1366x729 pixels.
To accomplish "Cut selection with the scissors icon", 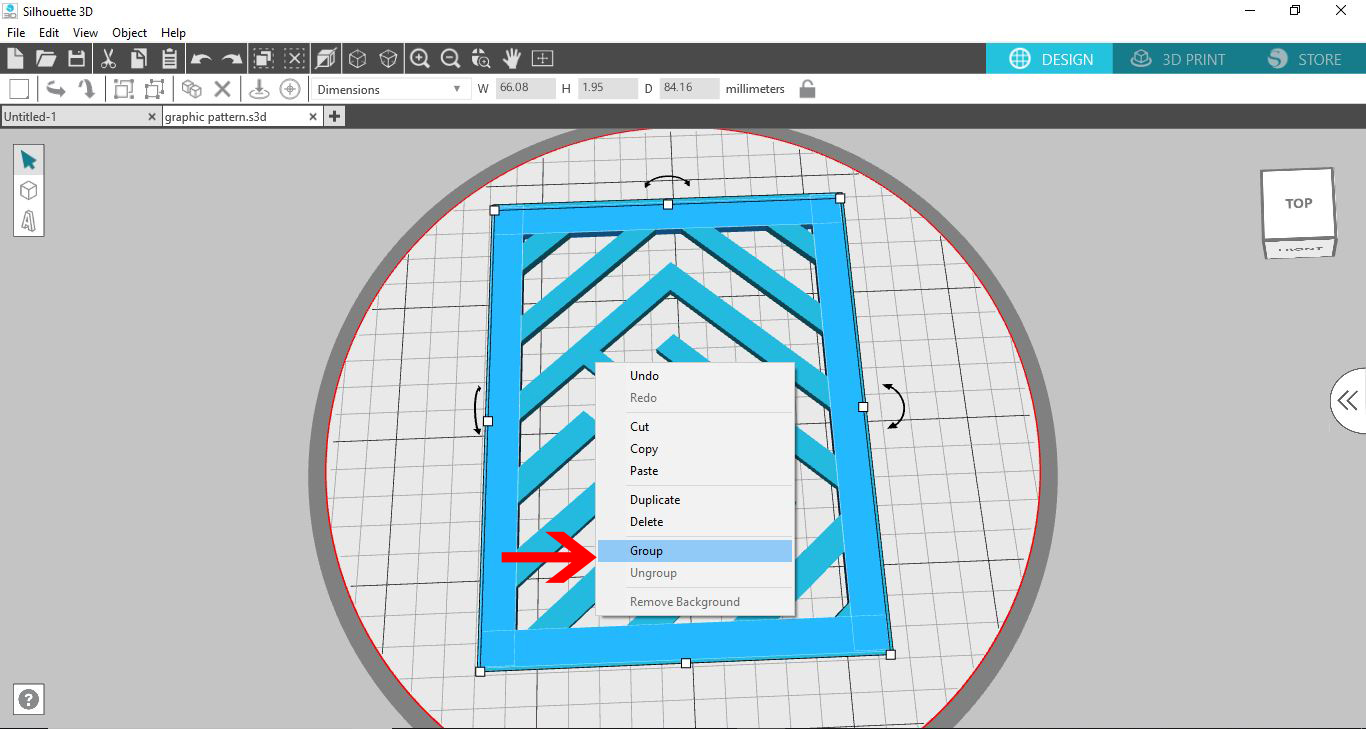I will coord(109,58).
